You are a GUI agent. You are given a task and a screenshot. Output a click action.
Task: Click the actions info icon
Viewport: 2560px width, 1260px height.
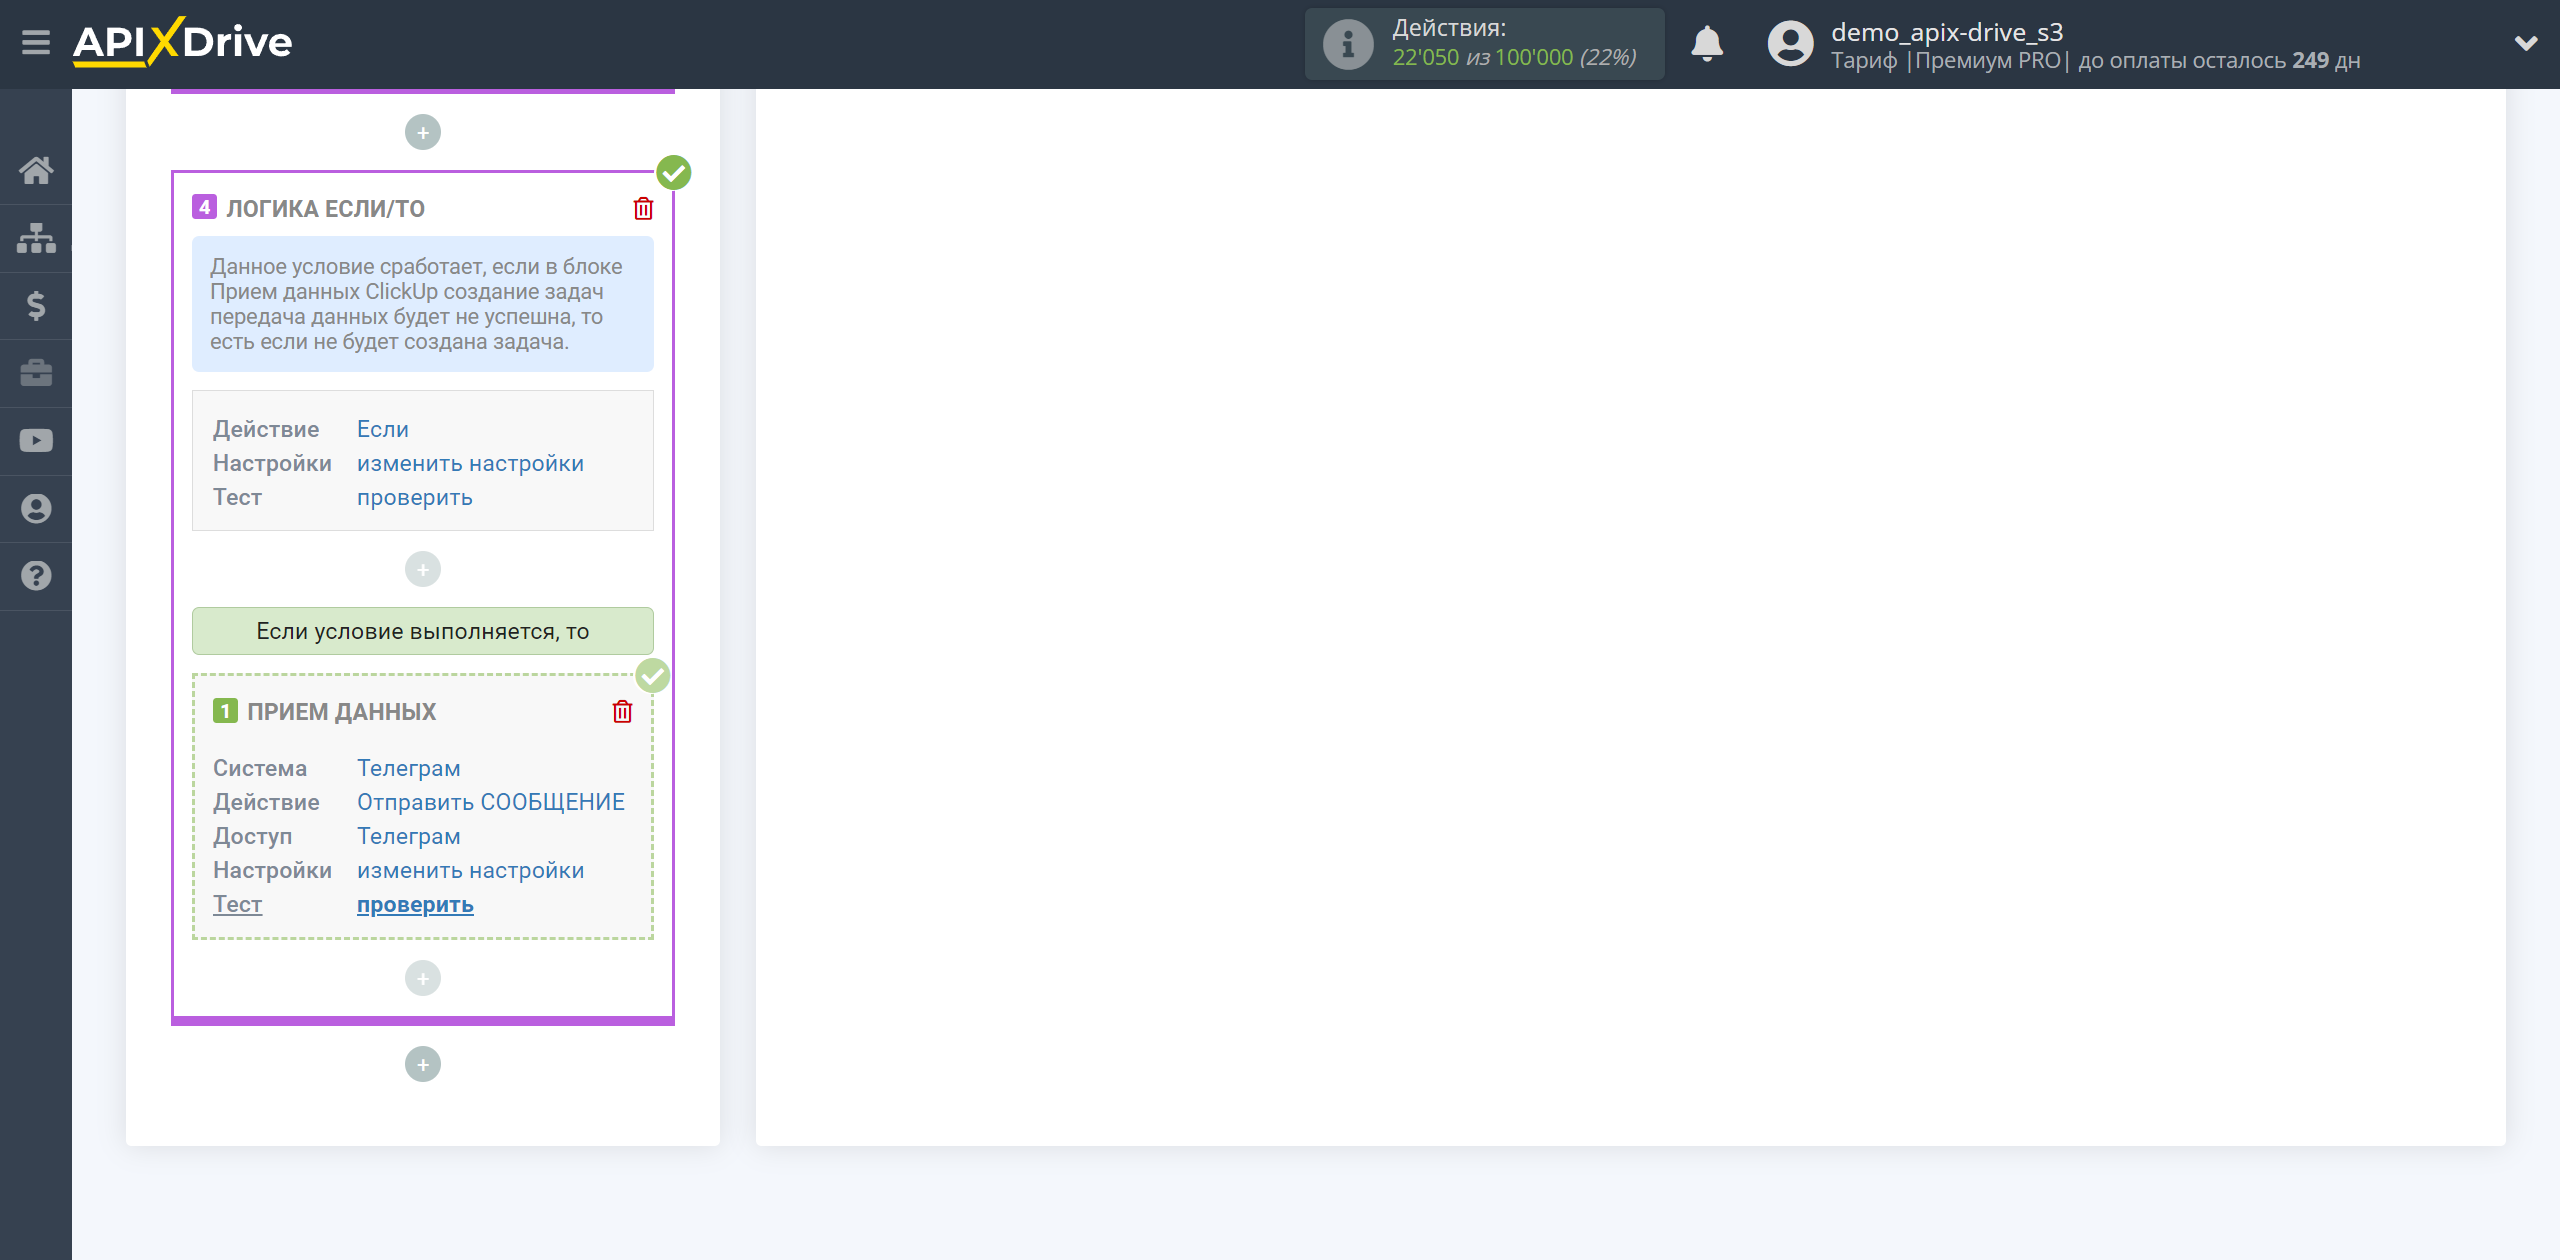point(1348,44)
